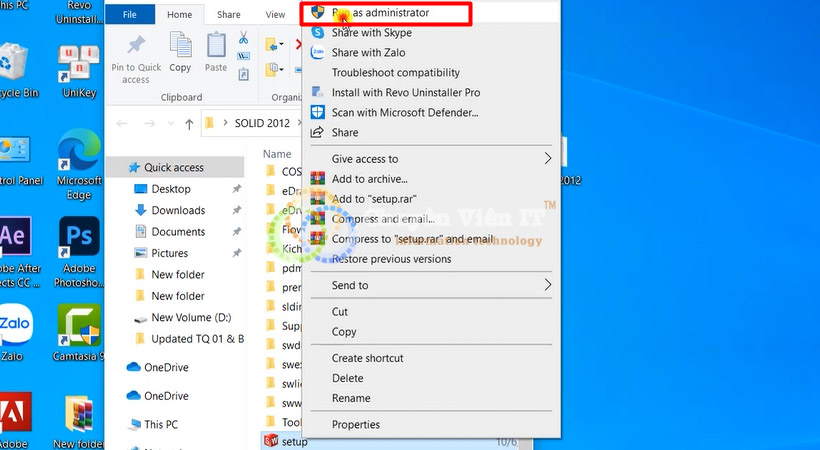
Task: Switch to the Share ribbon tab
Action: click(x=228, y=15)
